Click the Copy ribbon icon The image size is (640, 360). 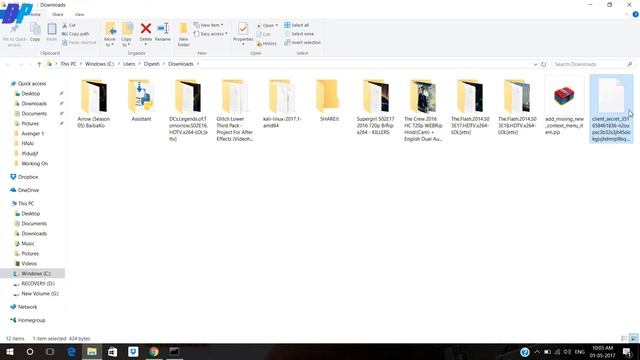click(x=35, y=32)
